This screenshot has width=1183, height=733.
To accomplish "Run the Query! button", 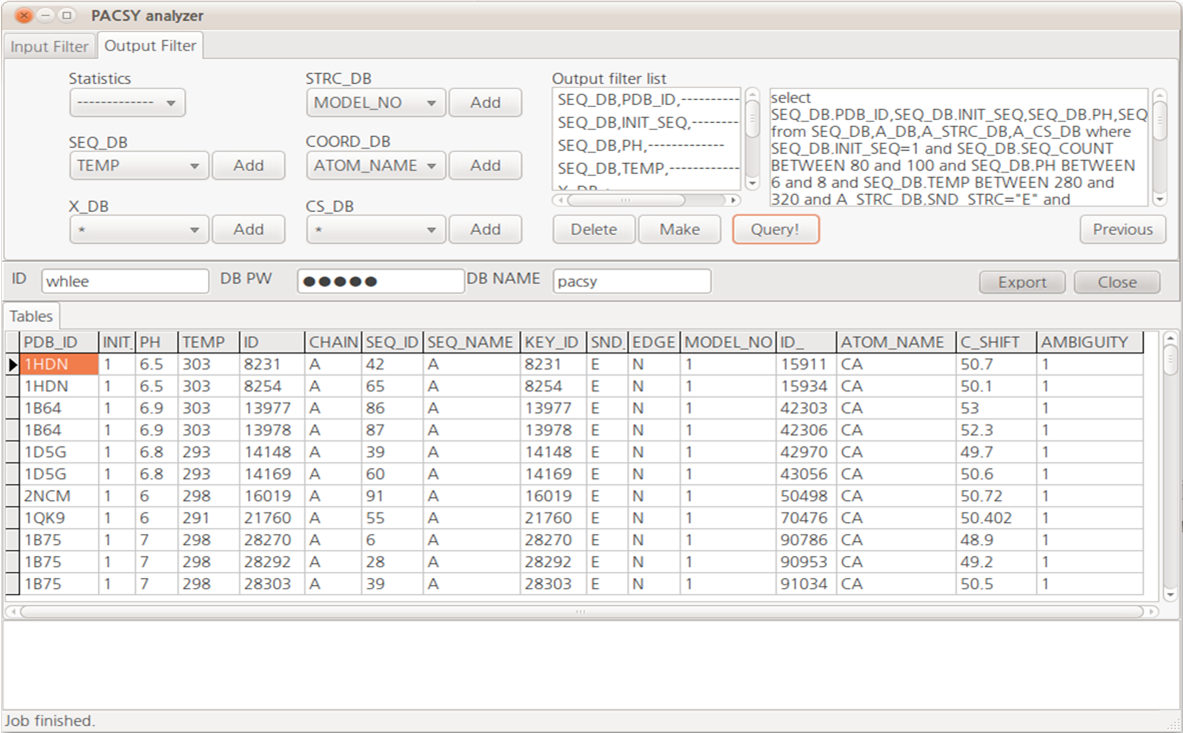I will pyautogui.click(x=775, y=229).
